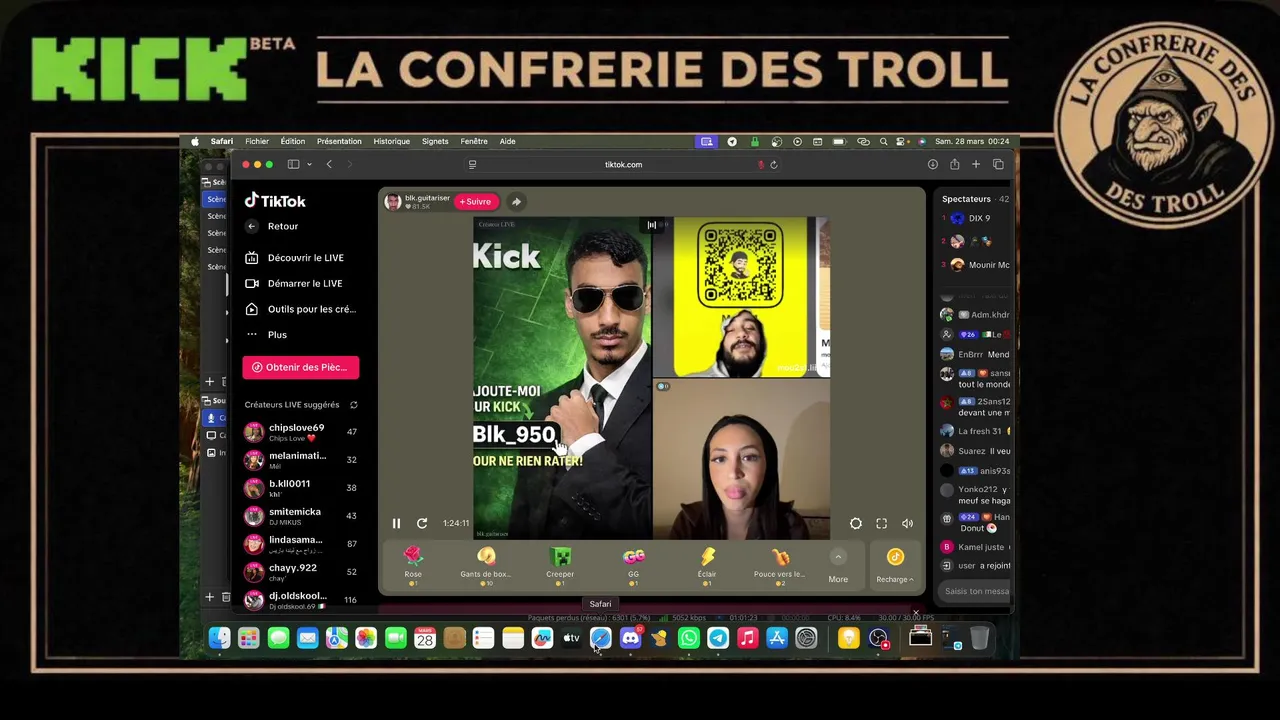Pause the TikTok live stream
Screen dimensions: 1280x720
396,523
